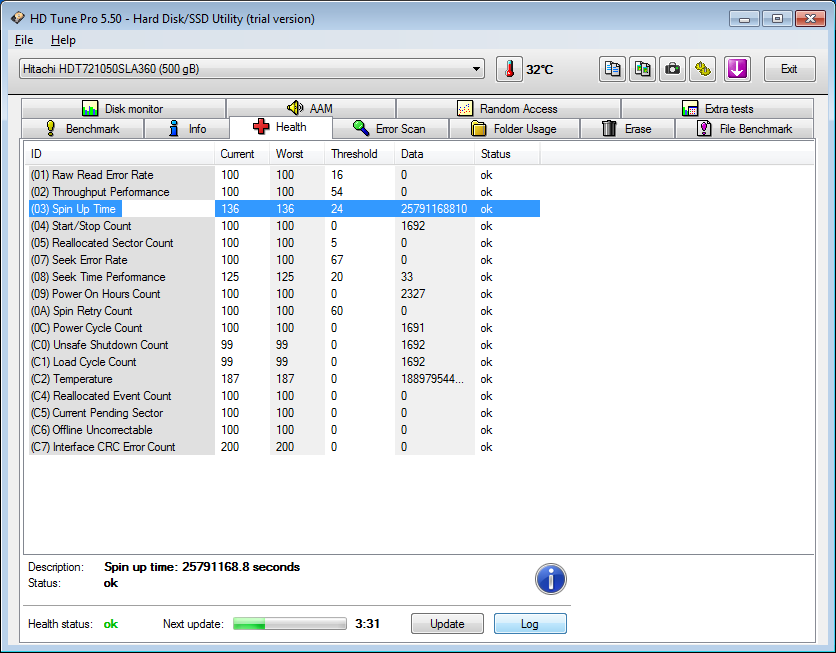Open the Hitachi drive selection dropdown
836x653 pixels.
click(252, 69)
